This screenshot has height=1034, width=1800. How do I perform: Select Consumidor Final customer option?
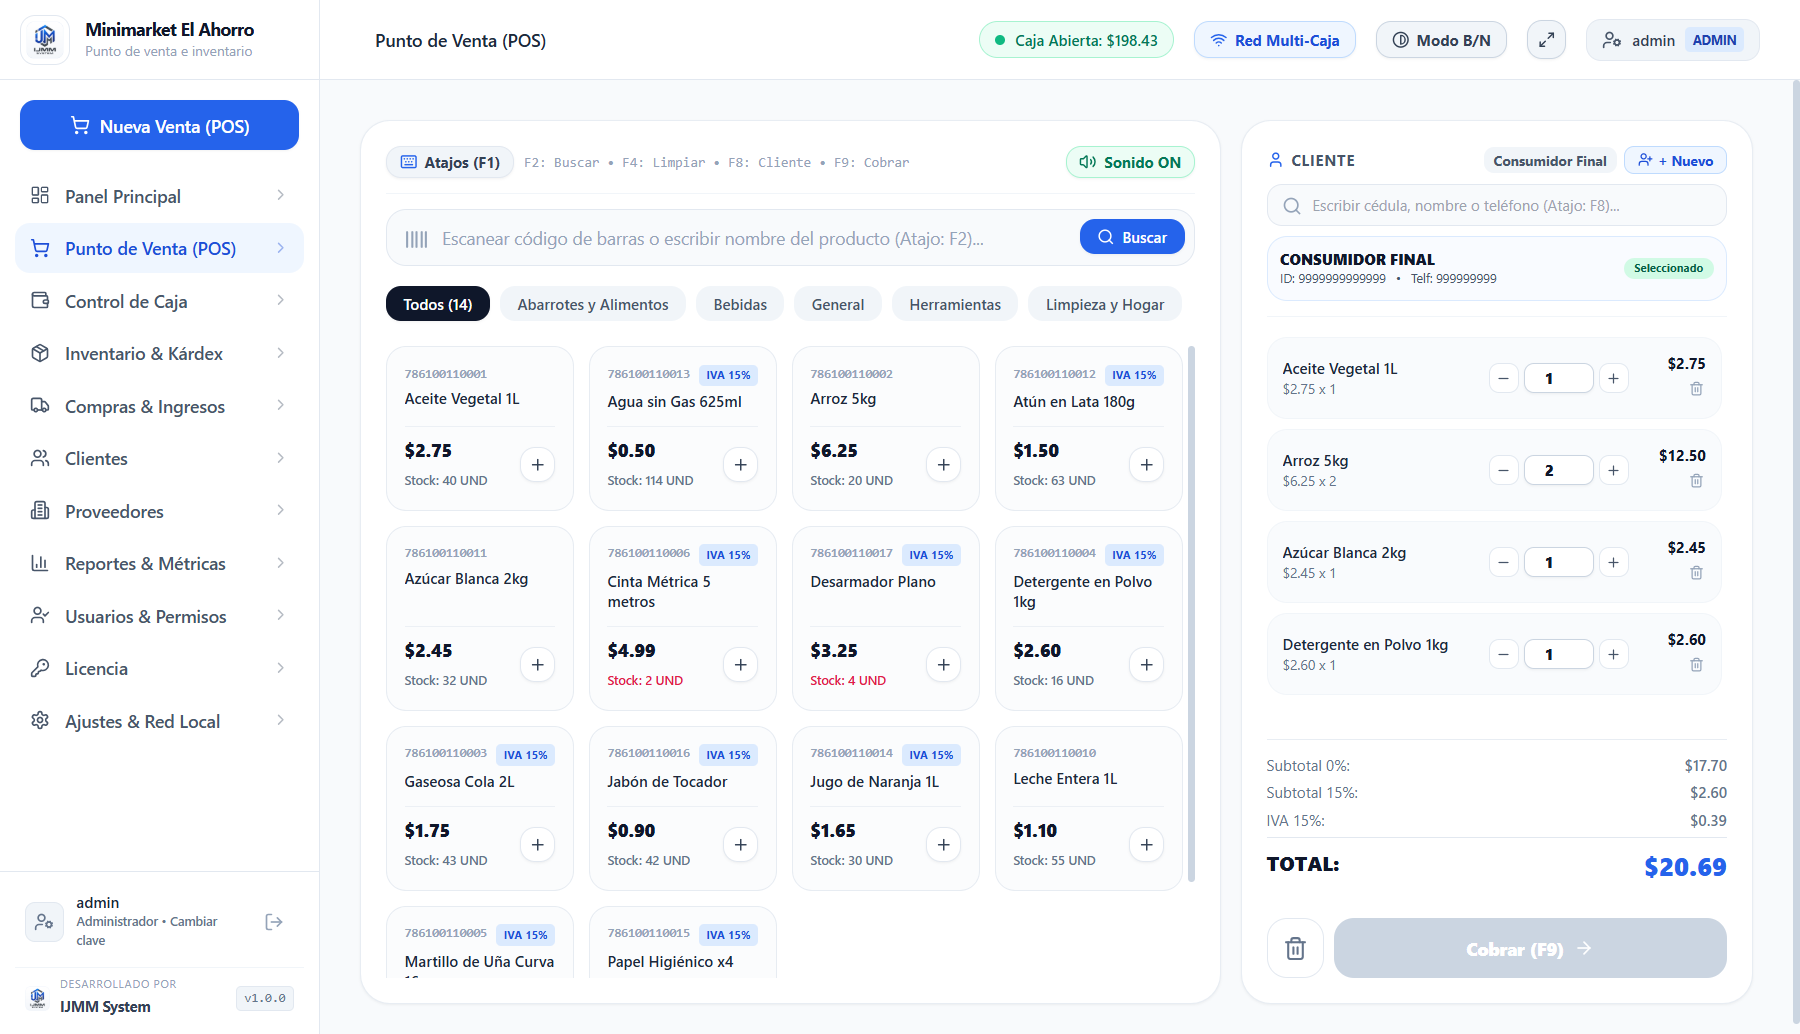[x=1549, y=161]
